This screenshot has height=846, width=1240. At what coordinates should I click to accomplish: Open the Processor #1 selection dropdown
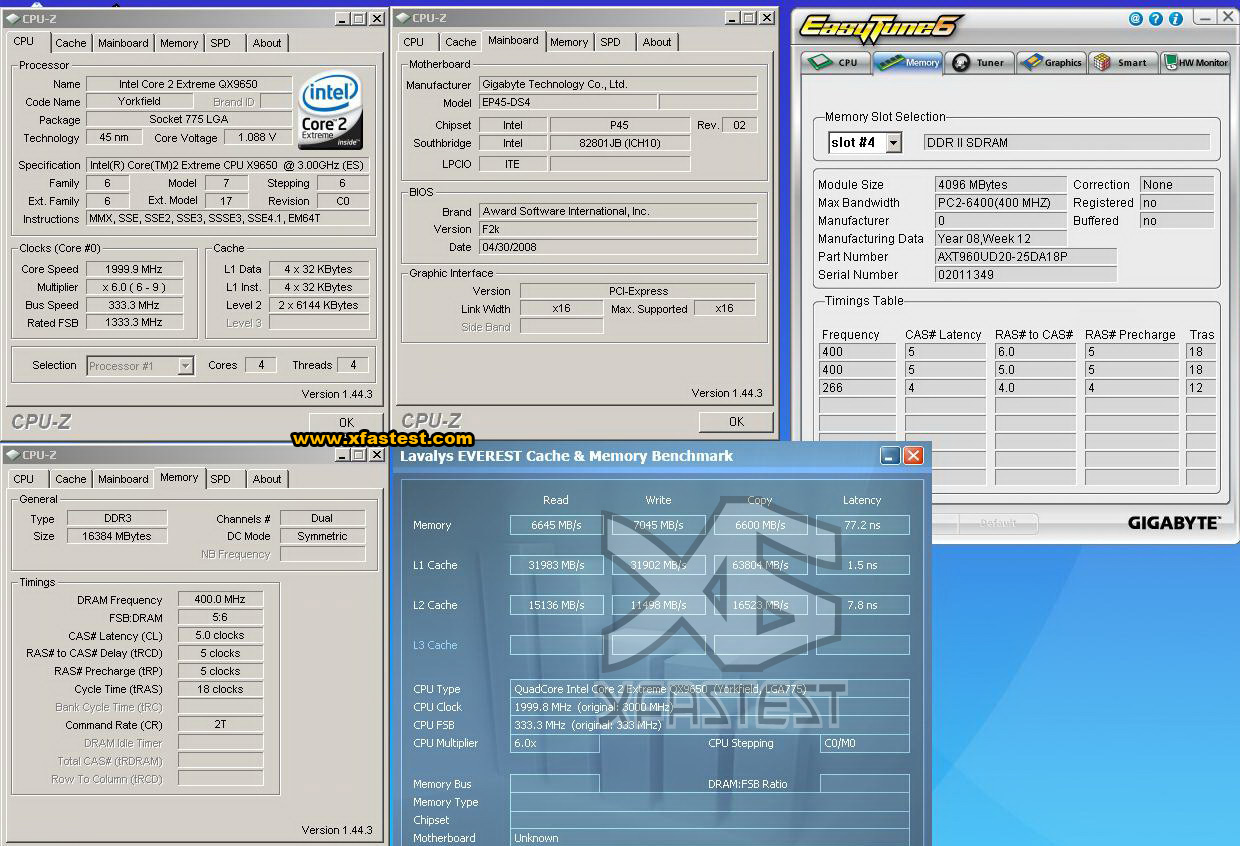[x=185, y=366]
